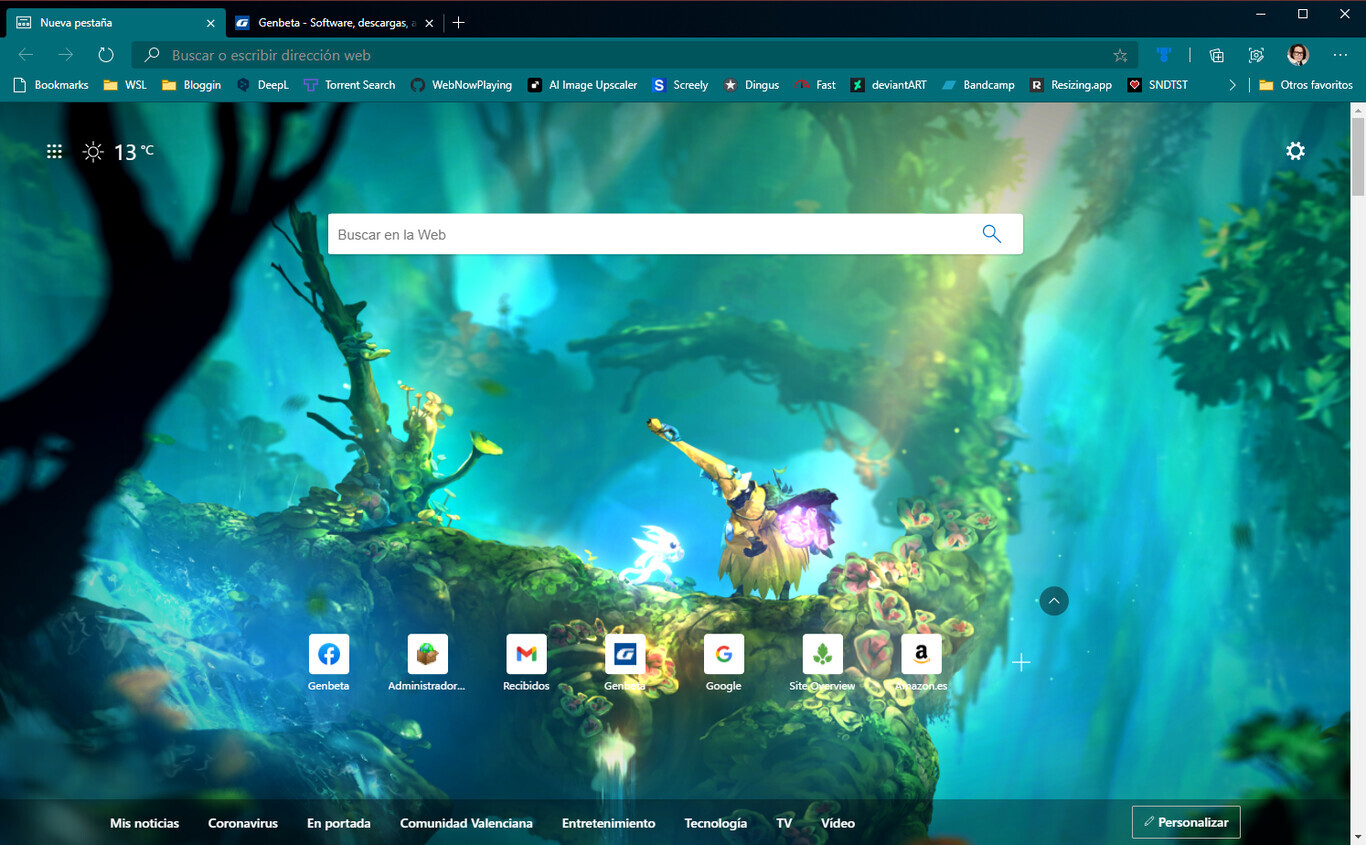Image resolution: width=1366 pixels, height=845 pixels.
Task: Open the Google shortcut tile
Action: (x=723, y=655)
